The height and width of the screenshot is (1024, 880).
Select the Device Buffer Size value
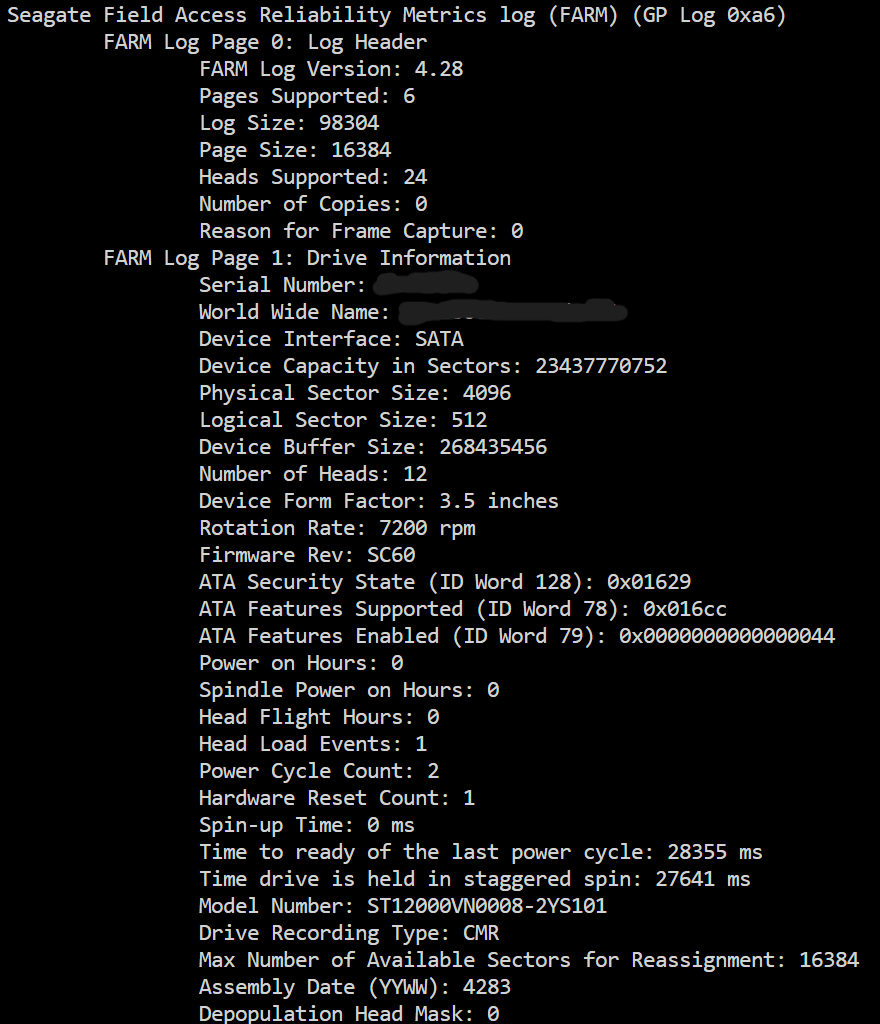493,447
